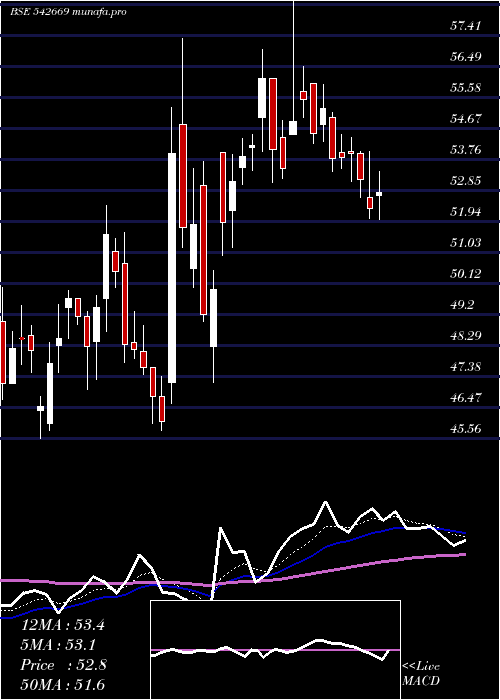Click the 50.12 price axis label

[x=465, y=274]
